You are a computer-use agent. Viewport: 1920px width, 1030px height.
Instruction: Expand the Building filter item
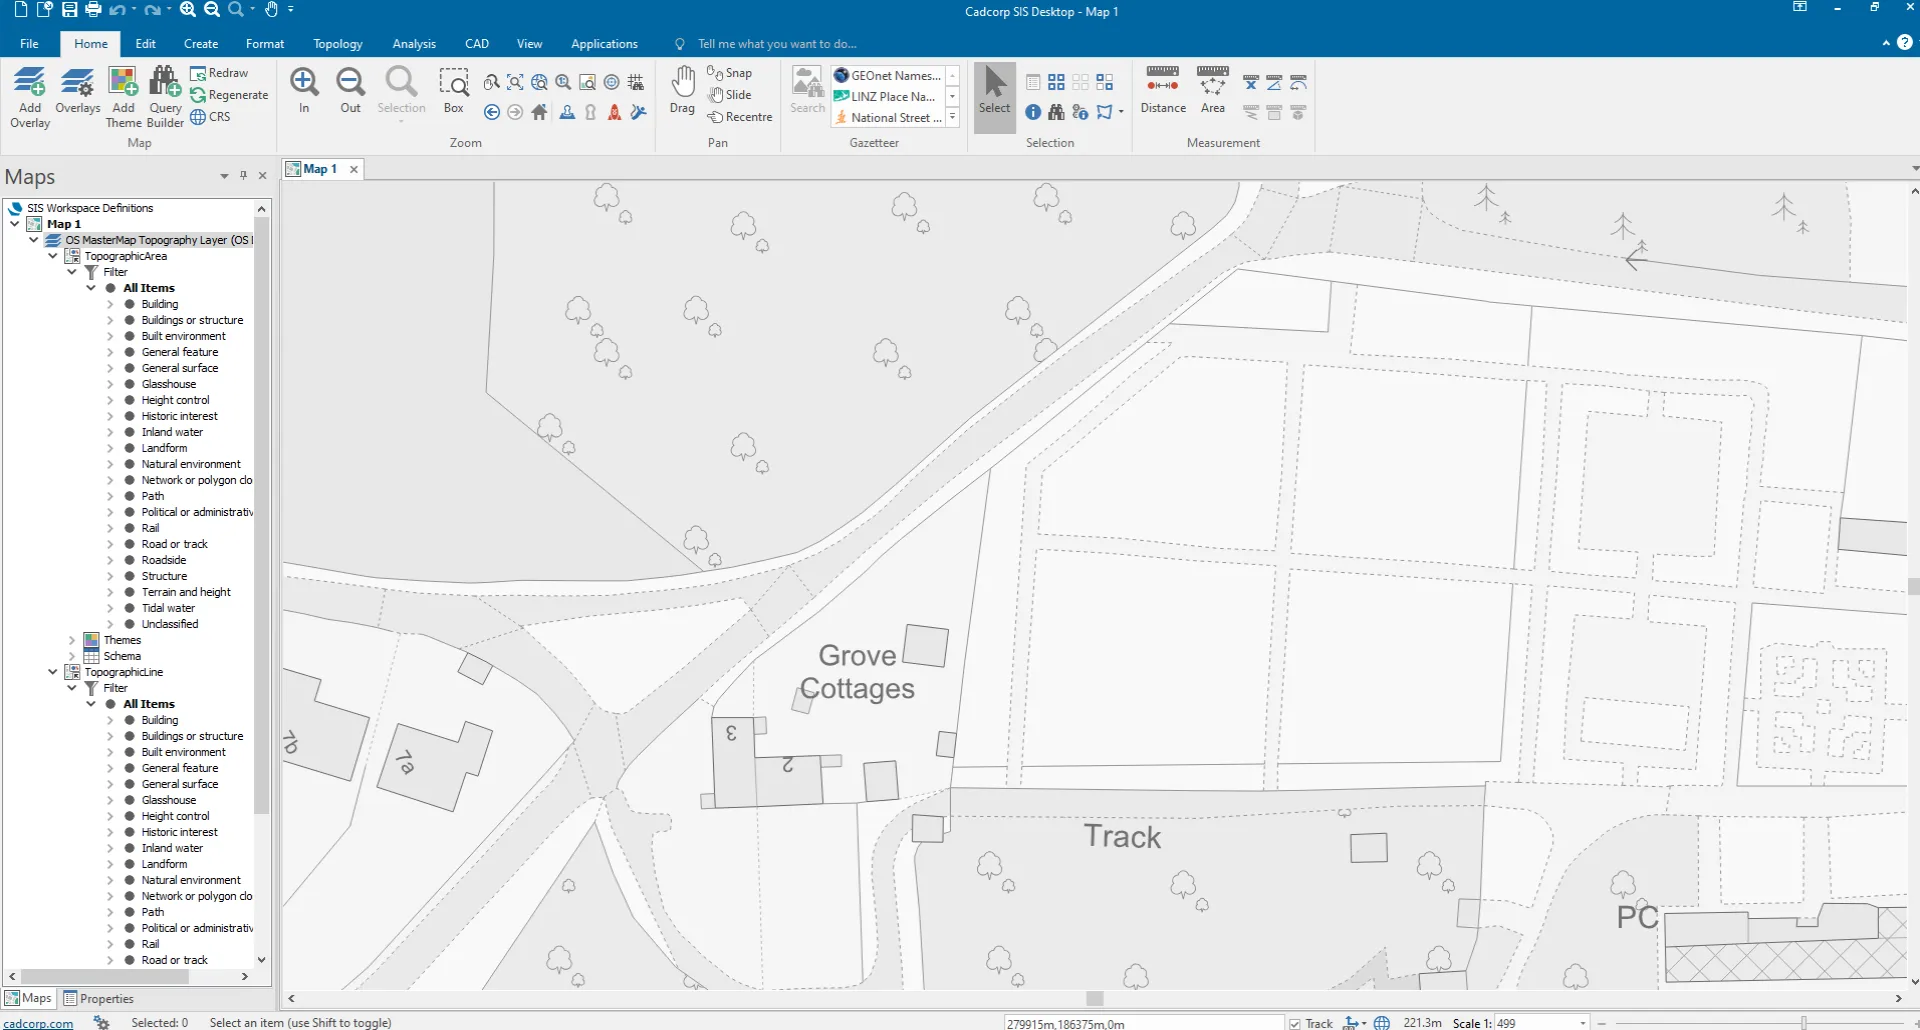tap(108, 303)
